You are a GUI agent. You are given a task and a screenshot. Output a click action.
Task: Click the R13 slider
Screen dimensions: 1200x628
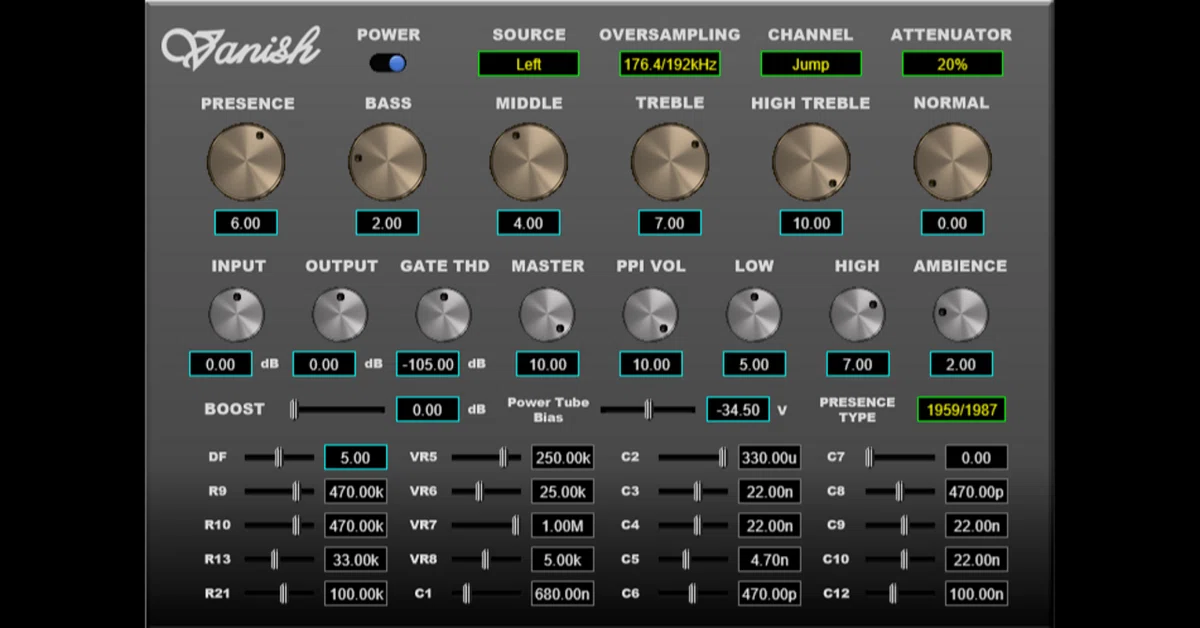(279, 560)
